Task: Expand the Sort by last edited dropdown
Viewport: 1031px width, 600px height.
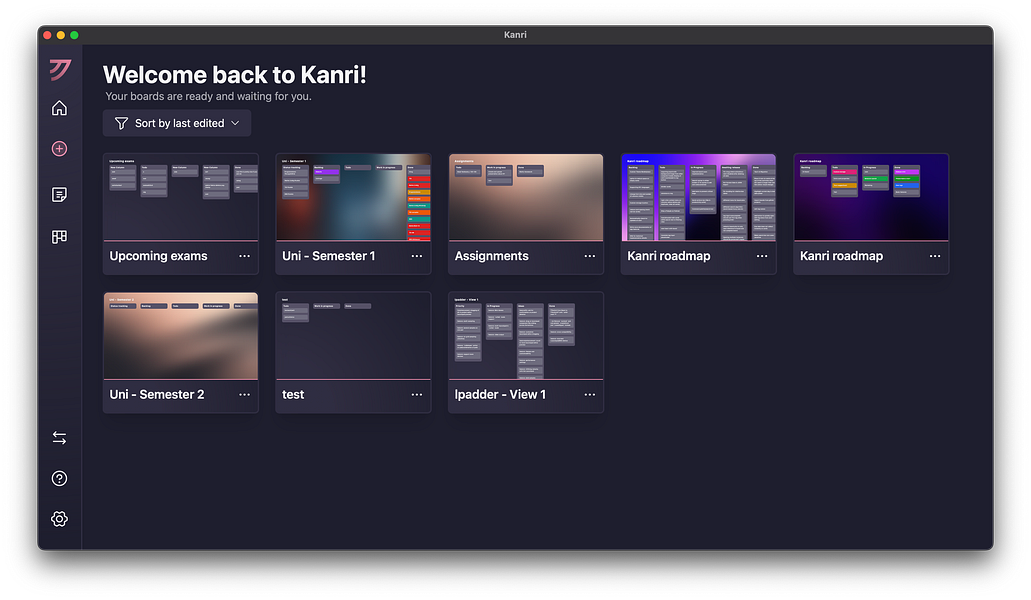Action: (177, 124)
